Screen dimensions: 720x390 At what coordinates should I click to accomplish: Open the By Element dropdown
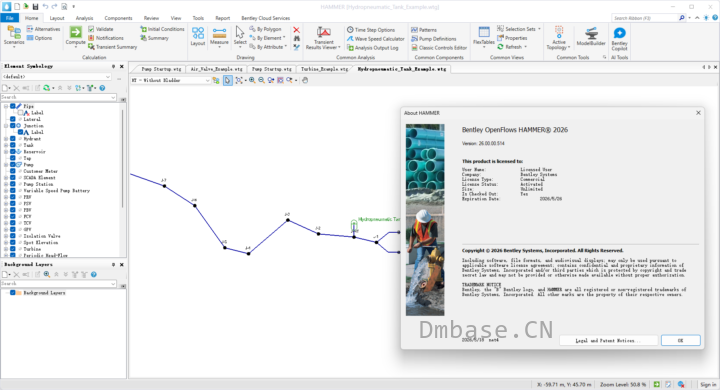tap(268, 38)
